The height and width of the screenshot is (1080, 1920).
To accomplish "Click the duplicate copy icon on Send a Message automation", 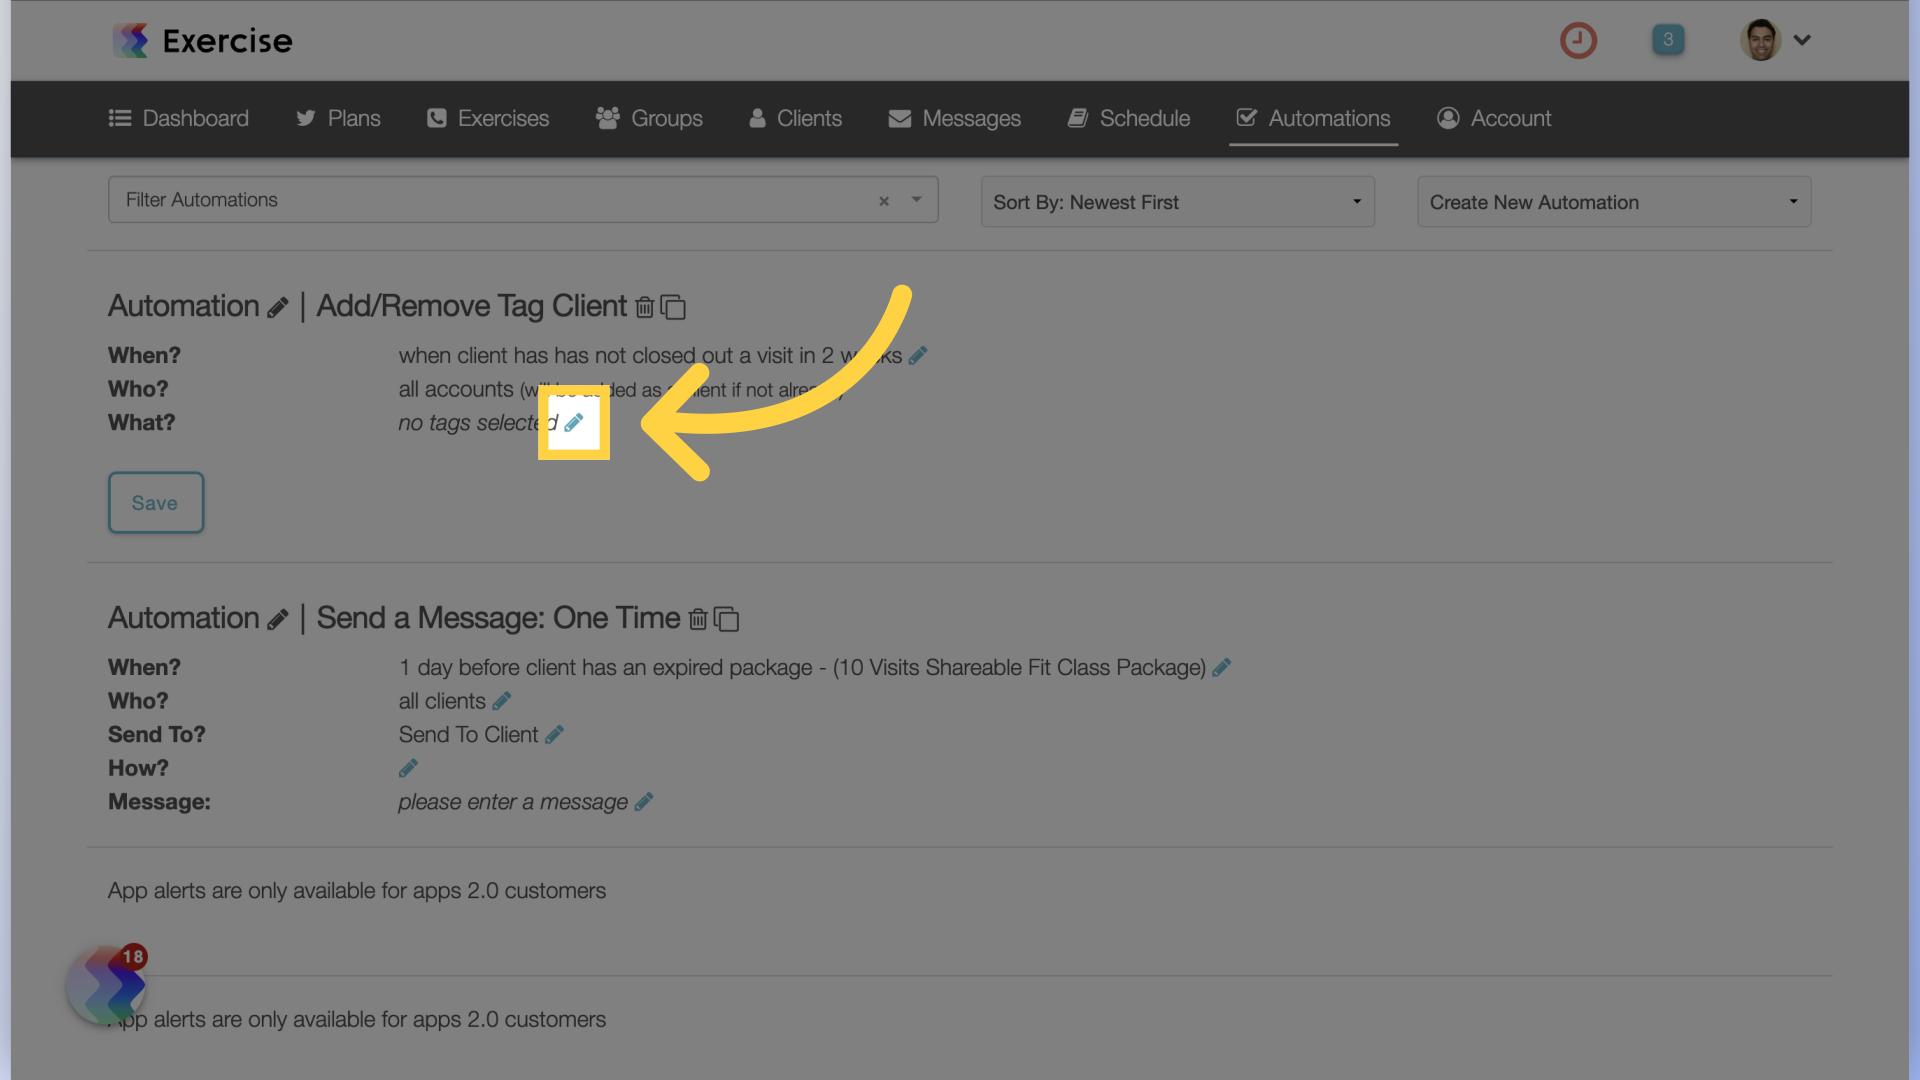I will point(727,617).
